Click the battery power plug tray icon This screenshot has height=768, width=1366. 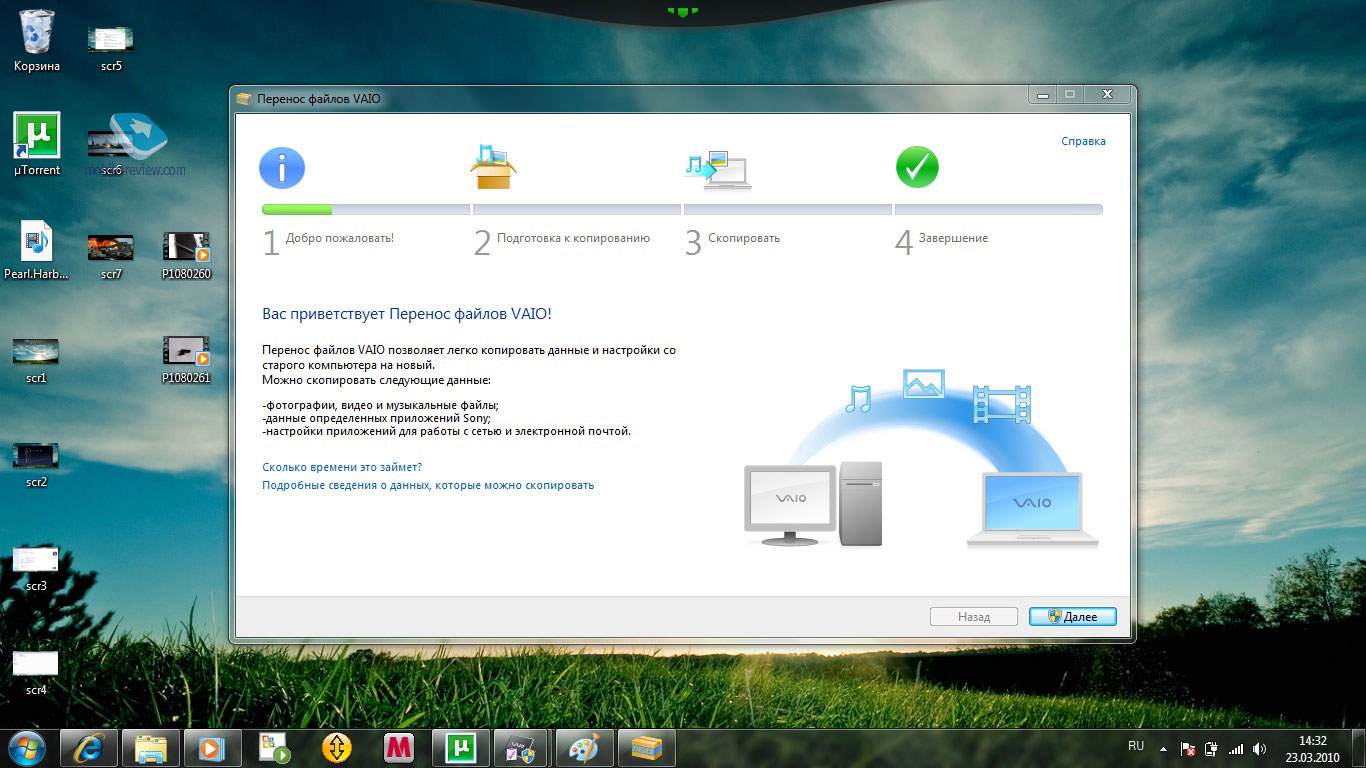point(1212,749)
